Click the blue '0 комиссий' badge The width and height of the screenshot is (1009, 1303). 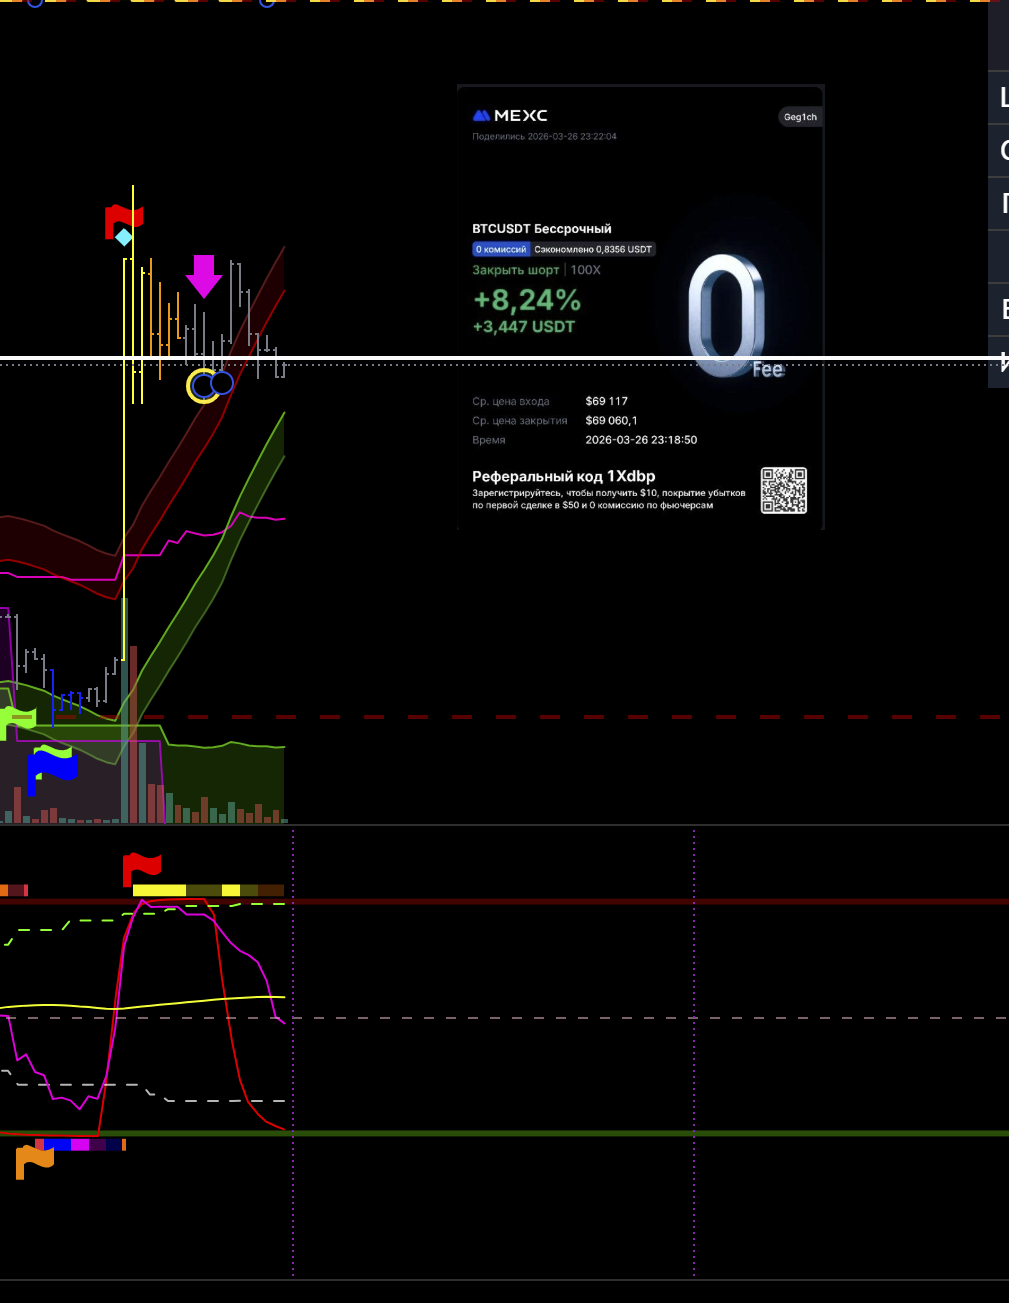(501, 249)
